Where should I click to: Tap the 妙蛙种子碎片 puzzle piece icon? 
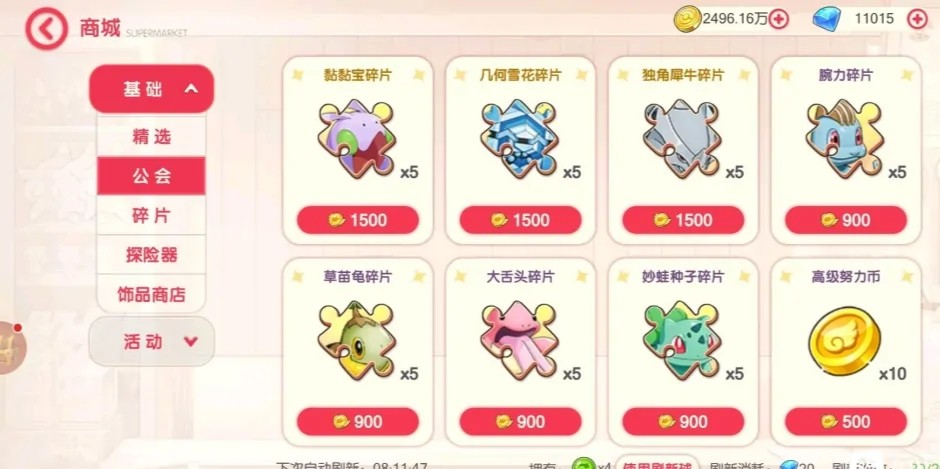point(682,340)
